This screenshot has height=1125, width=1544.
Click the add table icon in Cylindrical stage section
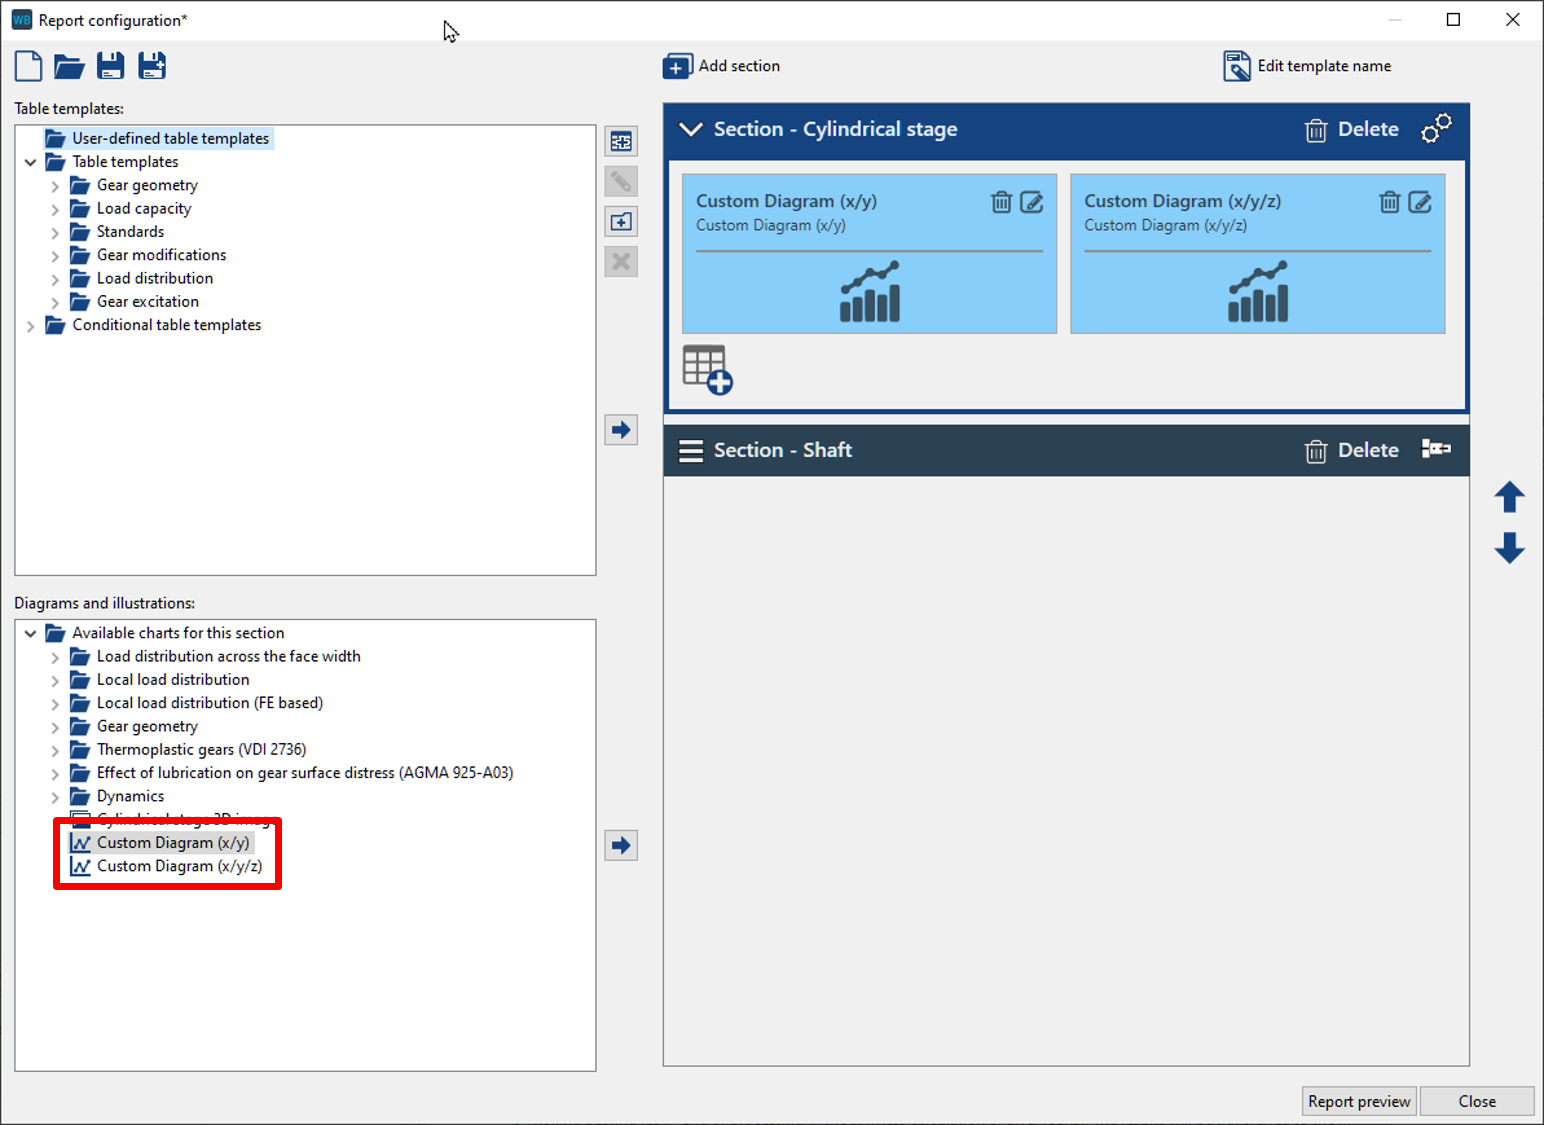(707, 370)
